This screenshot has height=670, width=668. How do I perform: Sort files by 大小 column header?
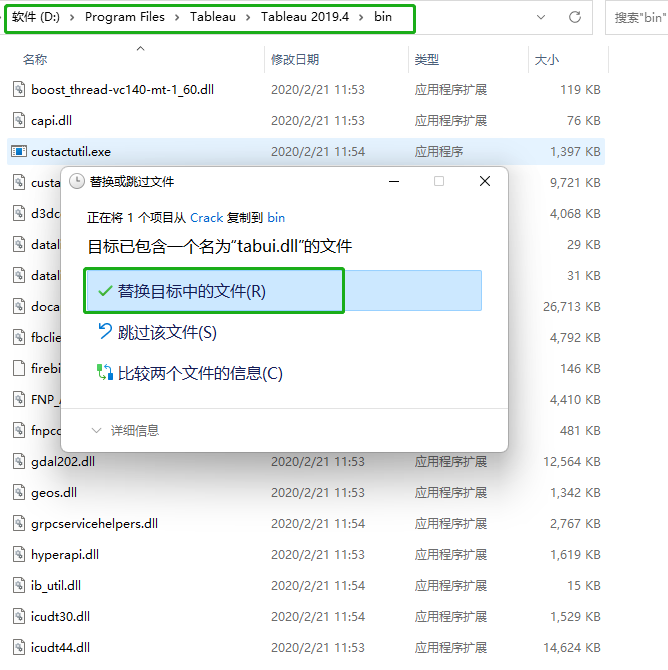coord(547,59)
